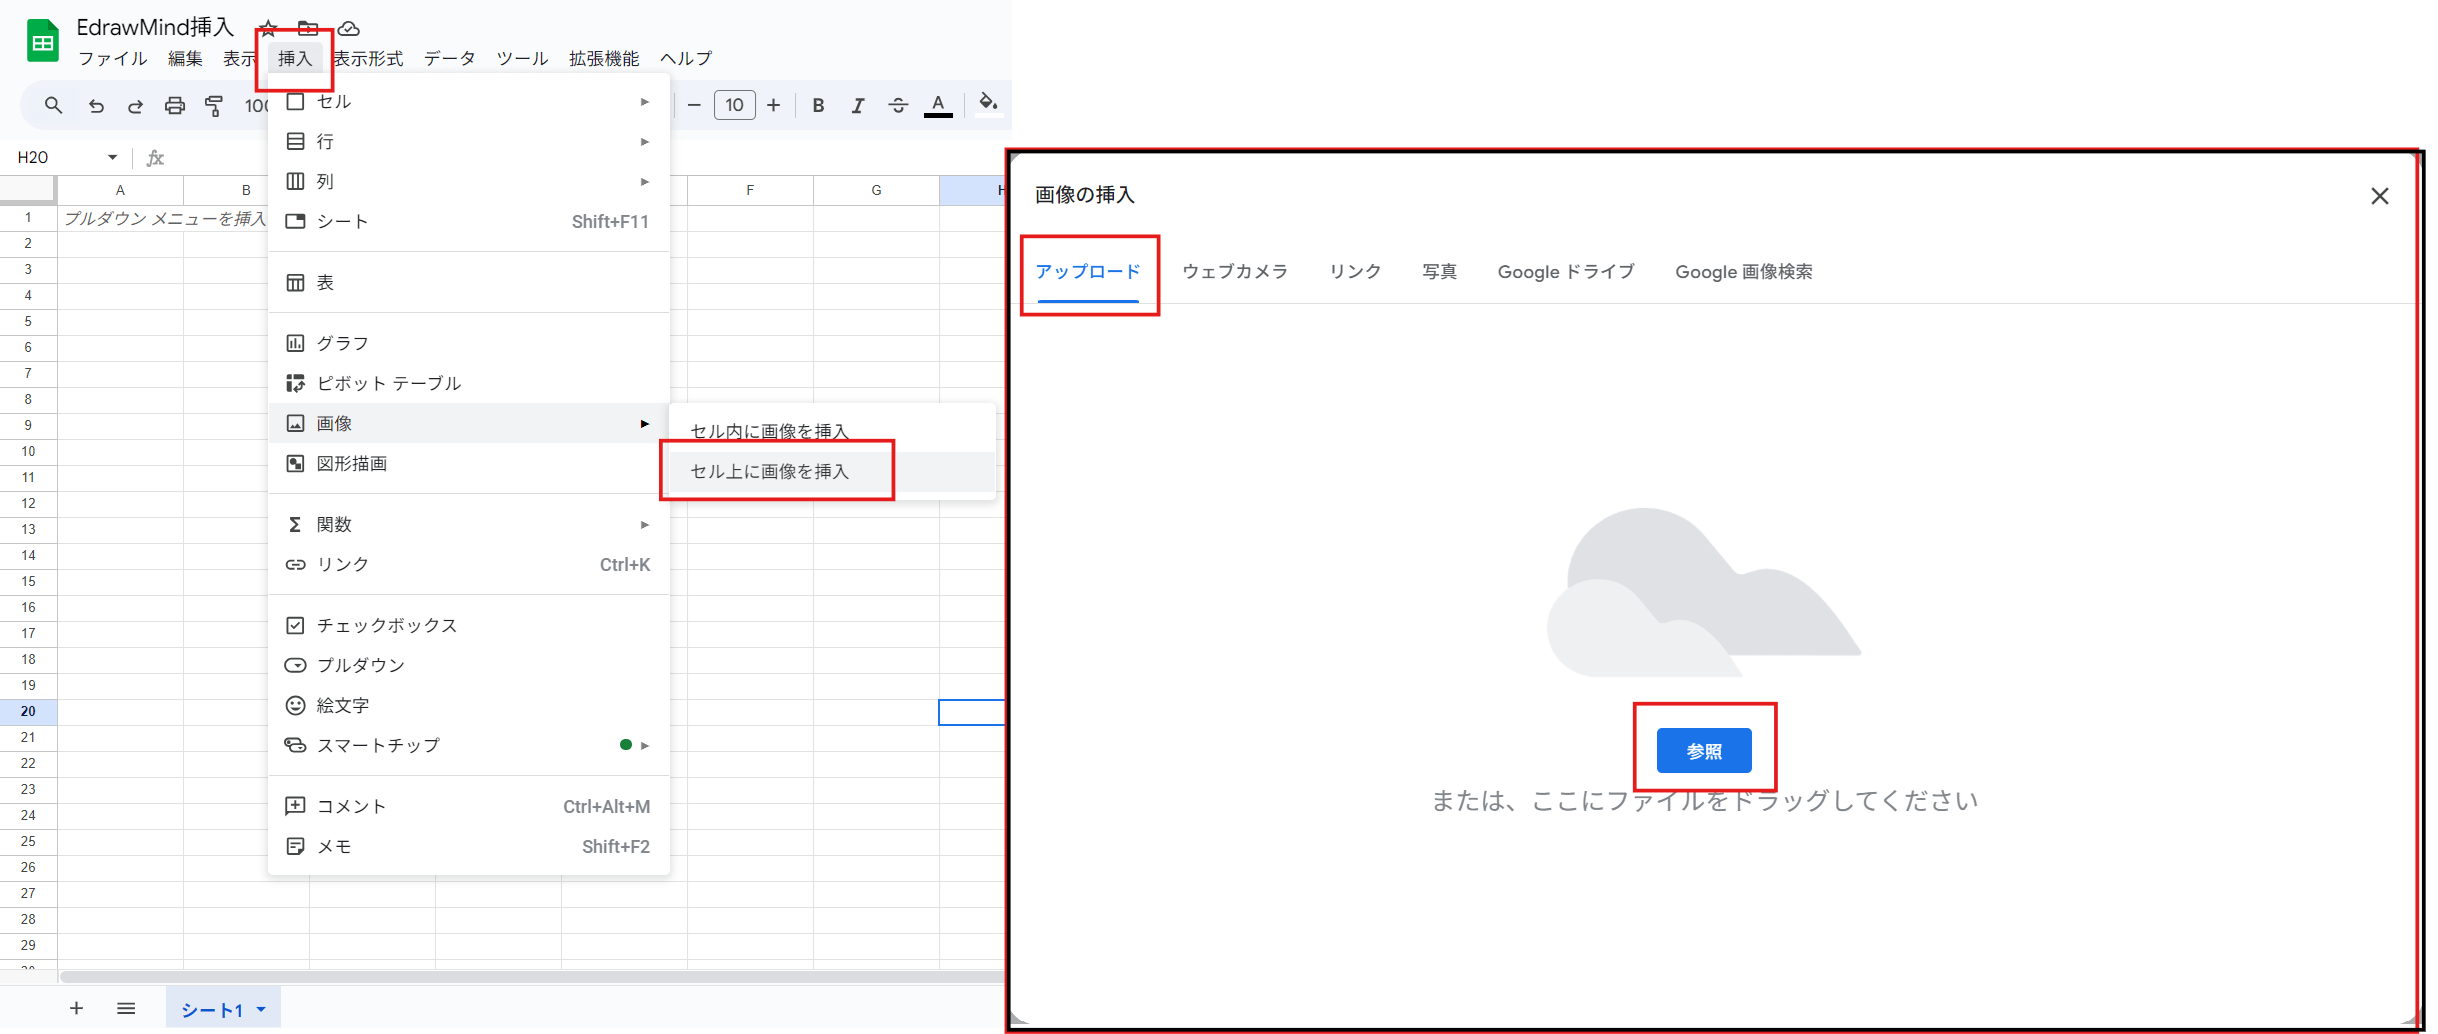This screenshot has height=1034, width=2438.
Task: Close the 画像の挿入 dialog
Action: 2380,196
